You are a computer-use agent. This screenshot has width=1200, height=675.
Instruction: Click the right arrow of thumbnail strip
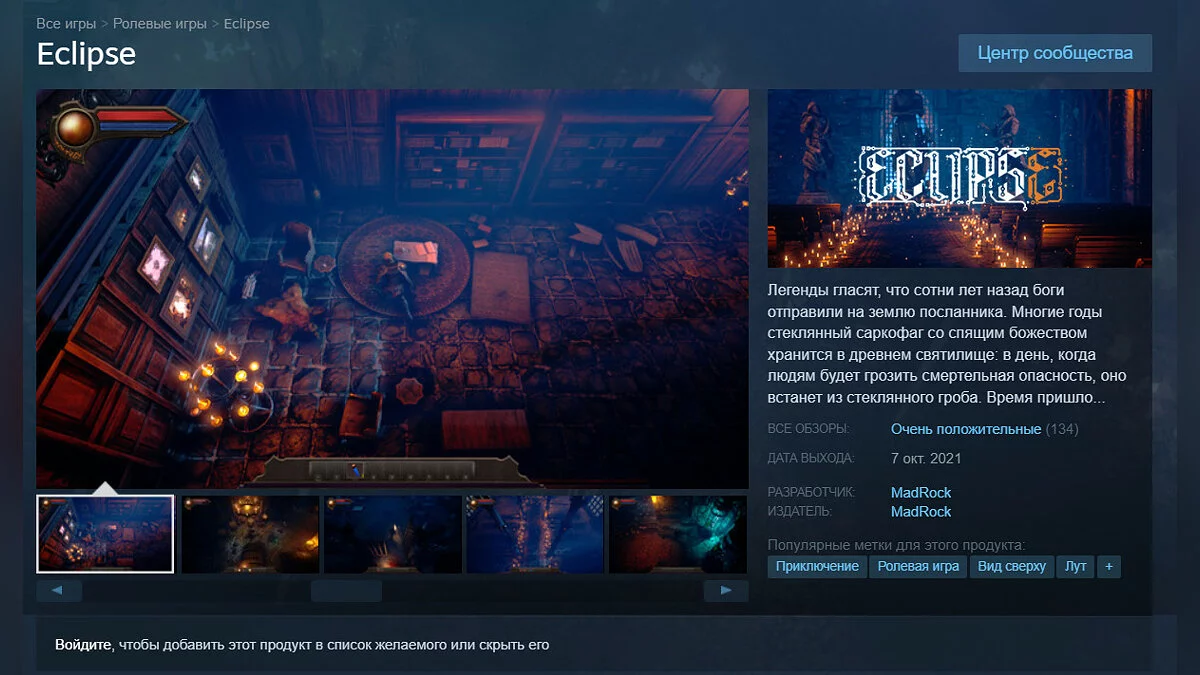(725, 591)
